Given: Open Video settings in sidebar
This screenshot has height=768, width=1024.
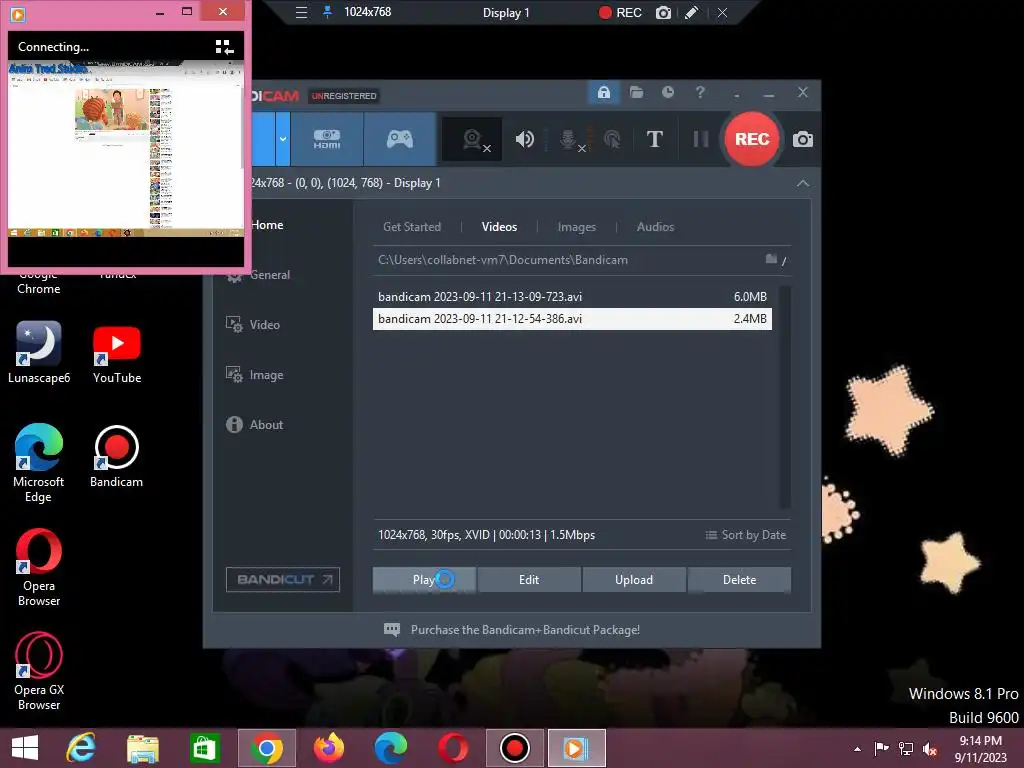Looking at the screenshot, I should (x=253, y=325).
